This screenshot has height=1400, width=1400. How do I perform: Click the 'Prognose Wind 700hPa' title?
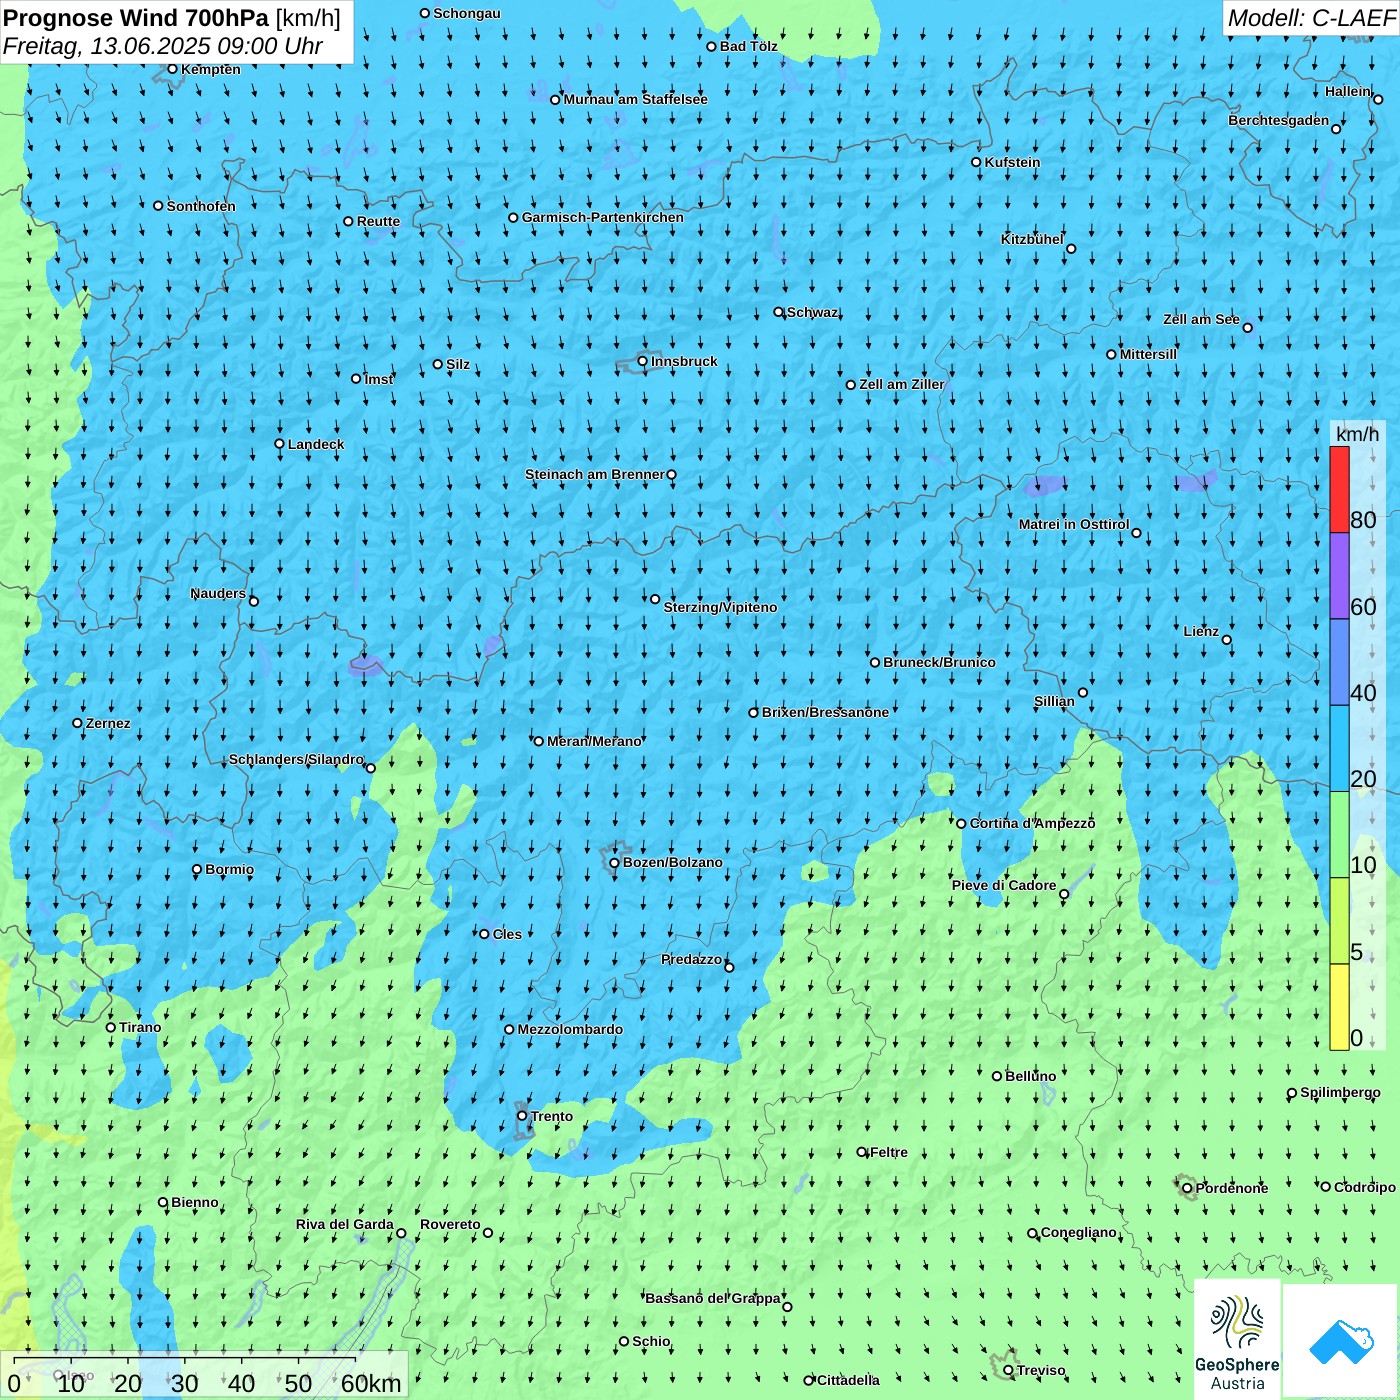[136, 17]
